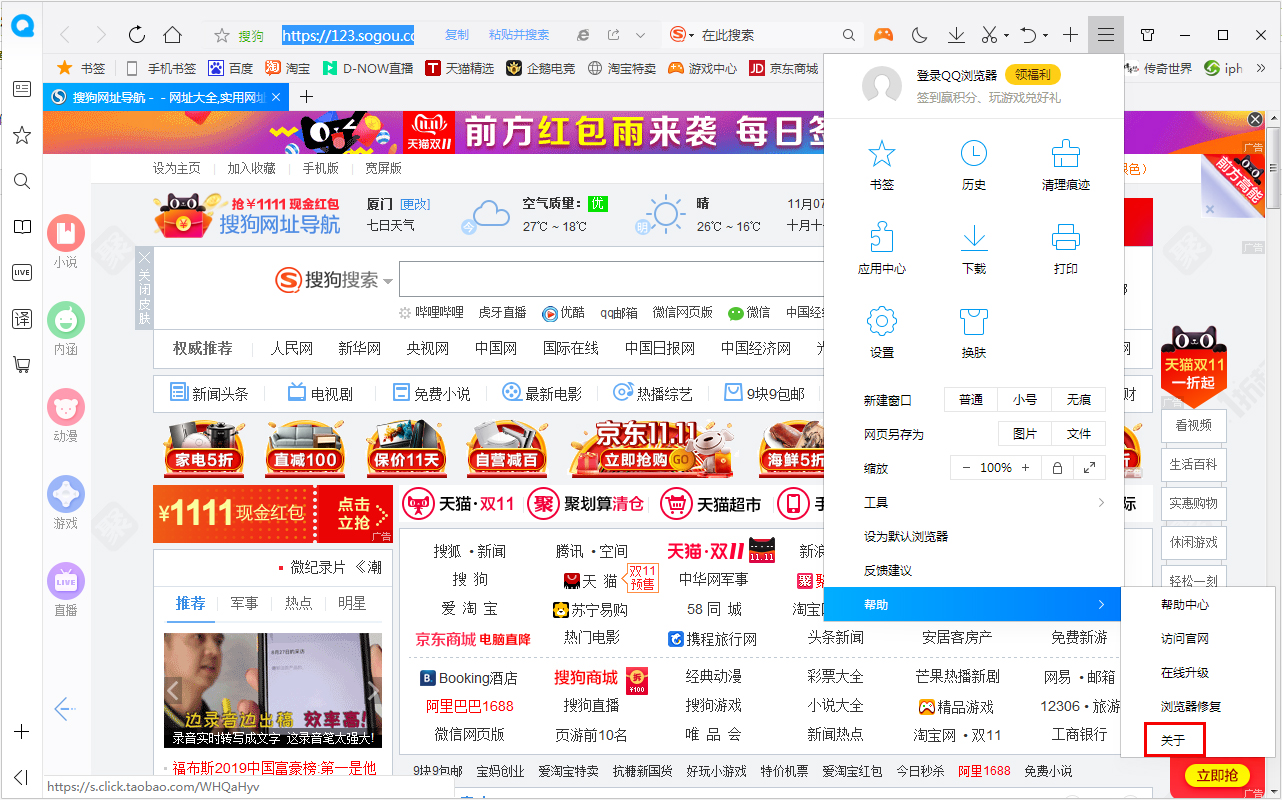Open the scissors tool dropdown arrow
The height and width of the screenshot is (800, 1282).
[x=1006, y=34]
